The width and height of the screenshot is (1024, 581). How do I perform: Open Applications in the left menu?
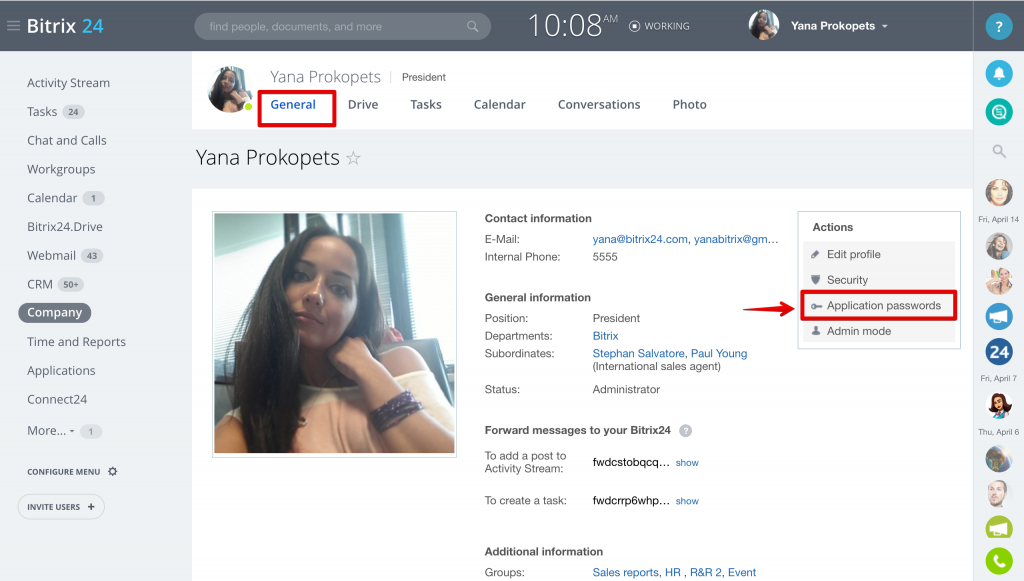pos(61,370)
